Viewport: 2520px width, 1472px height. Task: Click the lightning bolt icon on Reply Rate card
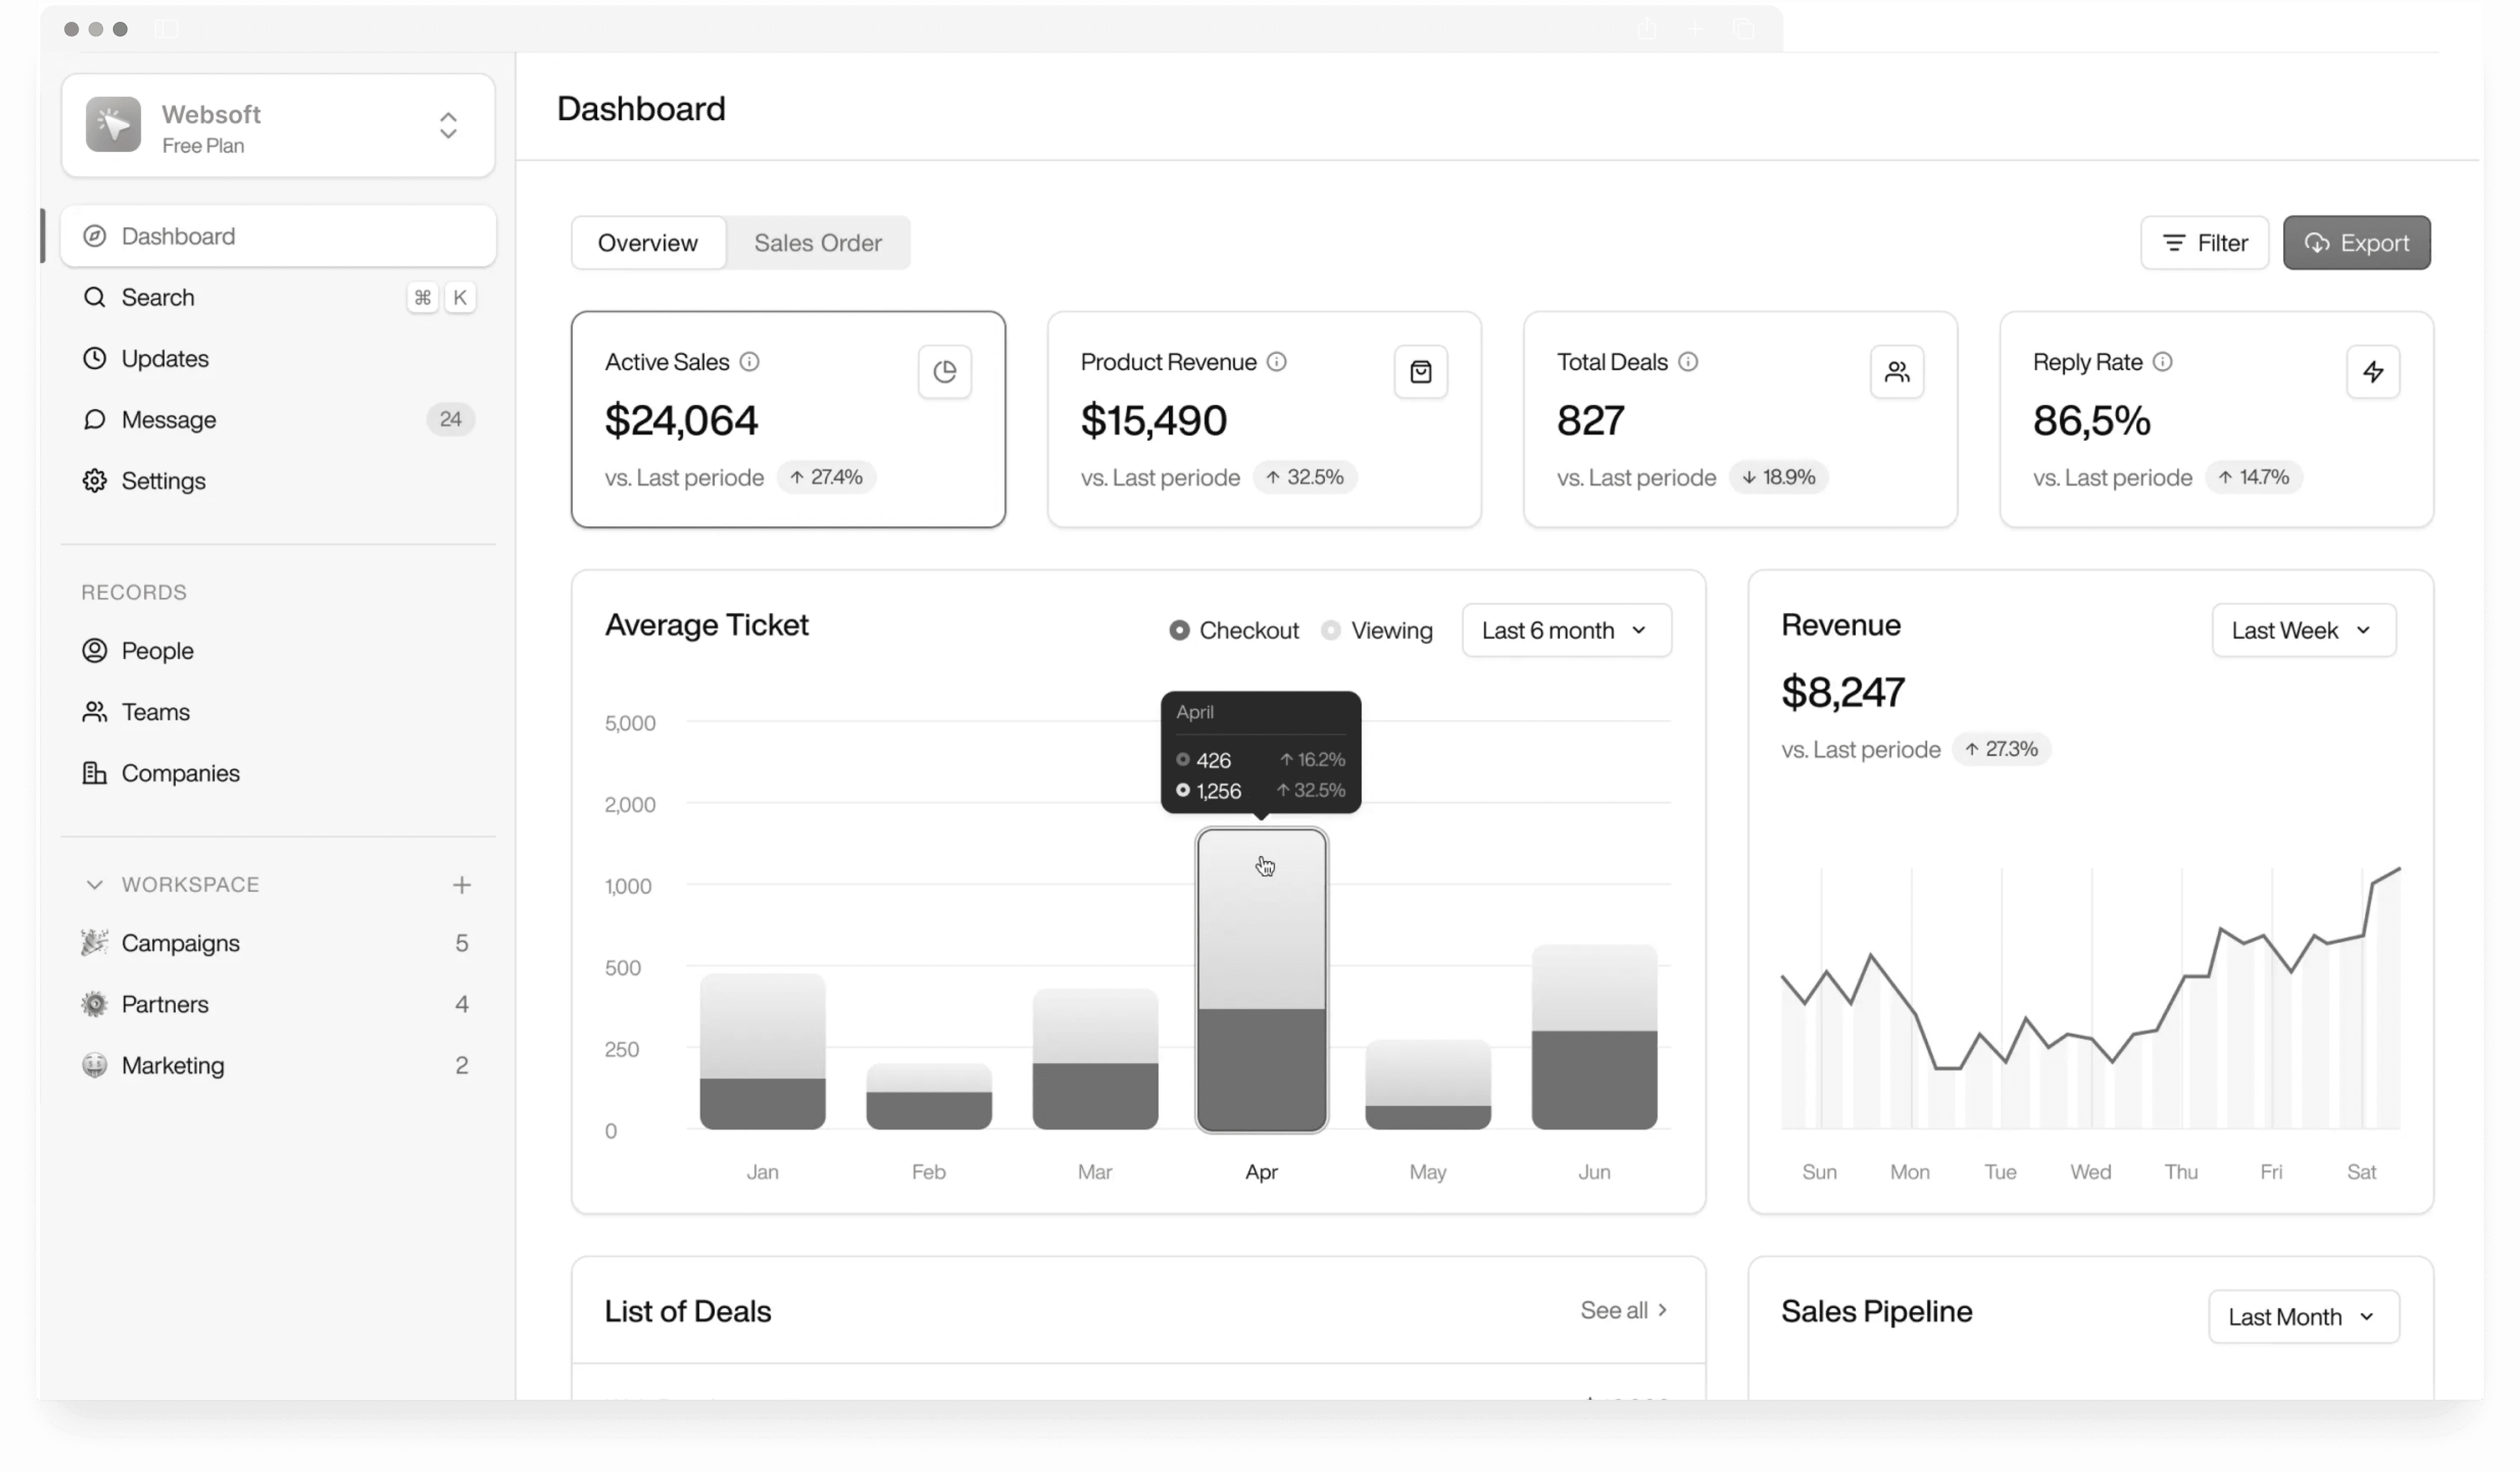coord(2374,371)
